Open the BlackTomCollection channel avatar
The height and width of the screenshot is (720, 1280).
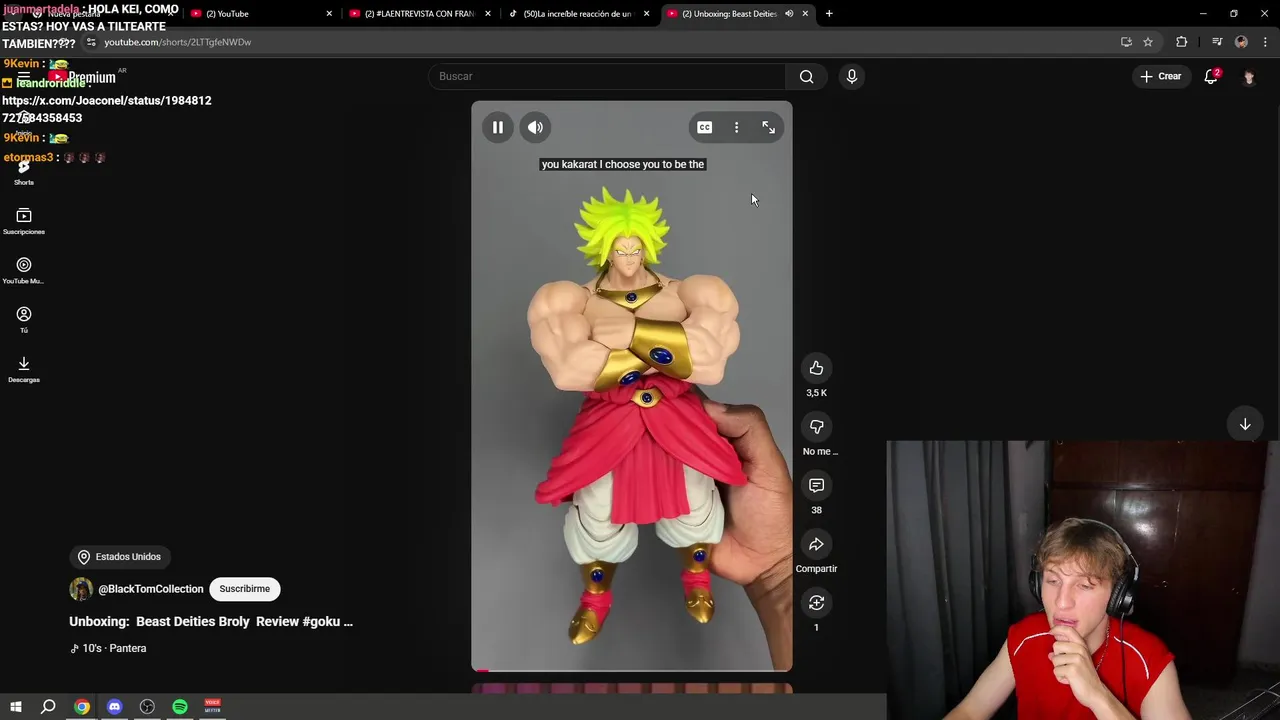click(x=81, y=589)
